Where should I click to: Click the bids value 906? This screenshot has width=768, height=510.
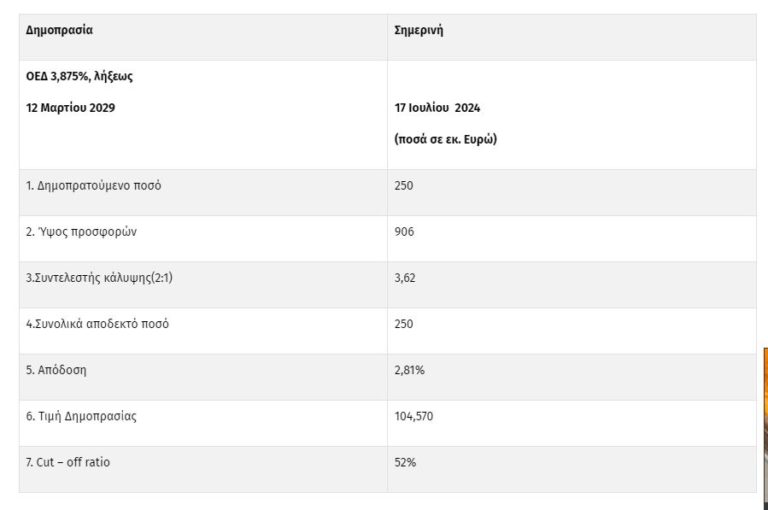[404, 232]
